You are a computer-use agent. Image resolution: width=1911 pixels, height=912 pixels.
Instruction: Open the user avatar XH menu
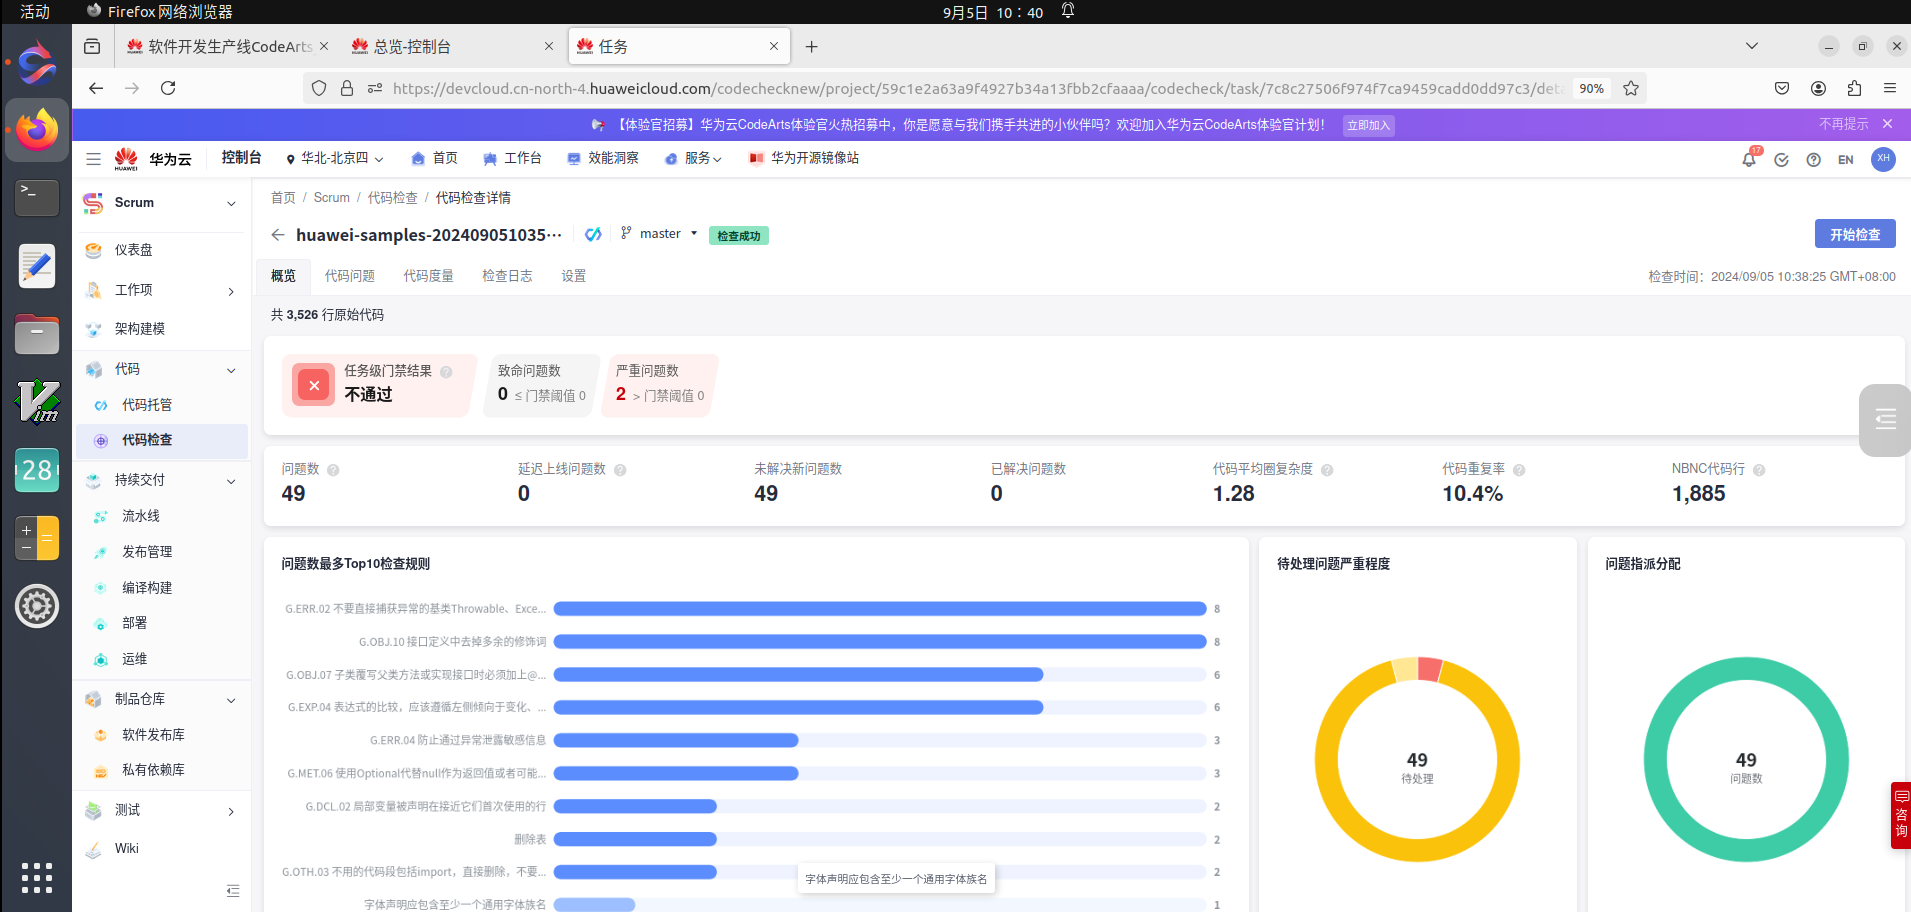click(1883, 159)
